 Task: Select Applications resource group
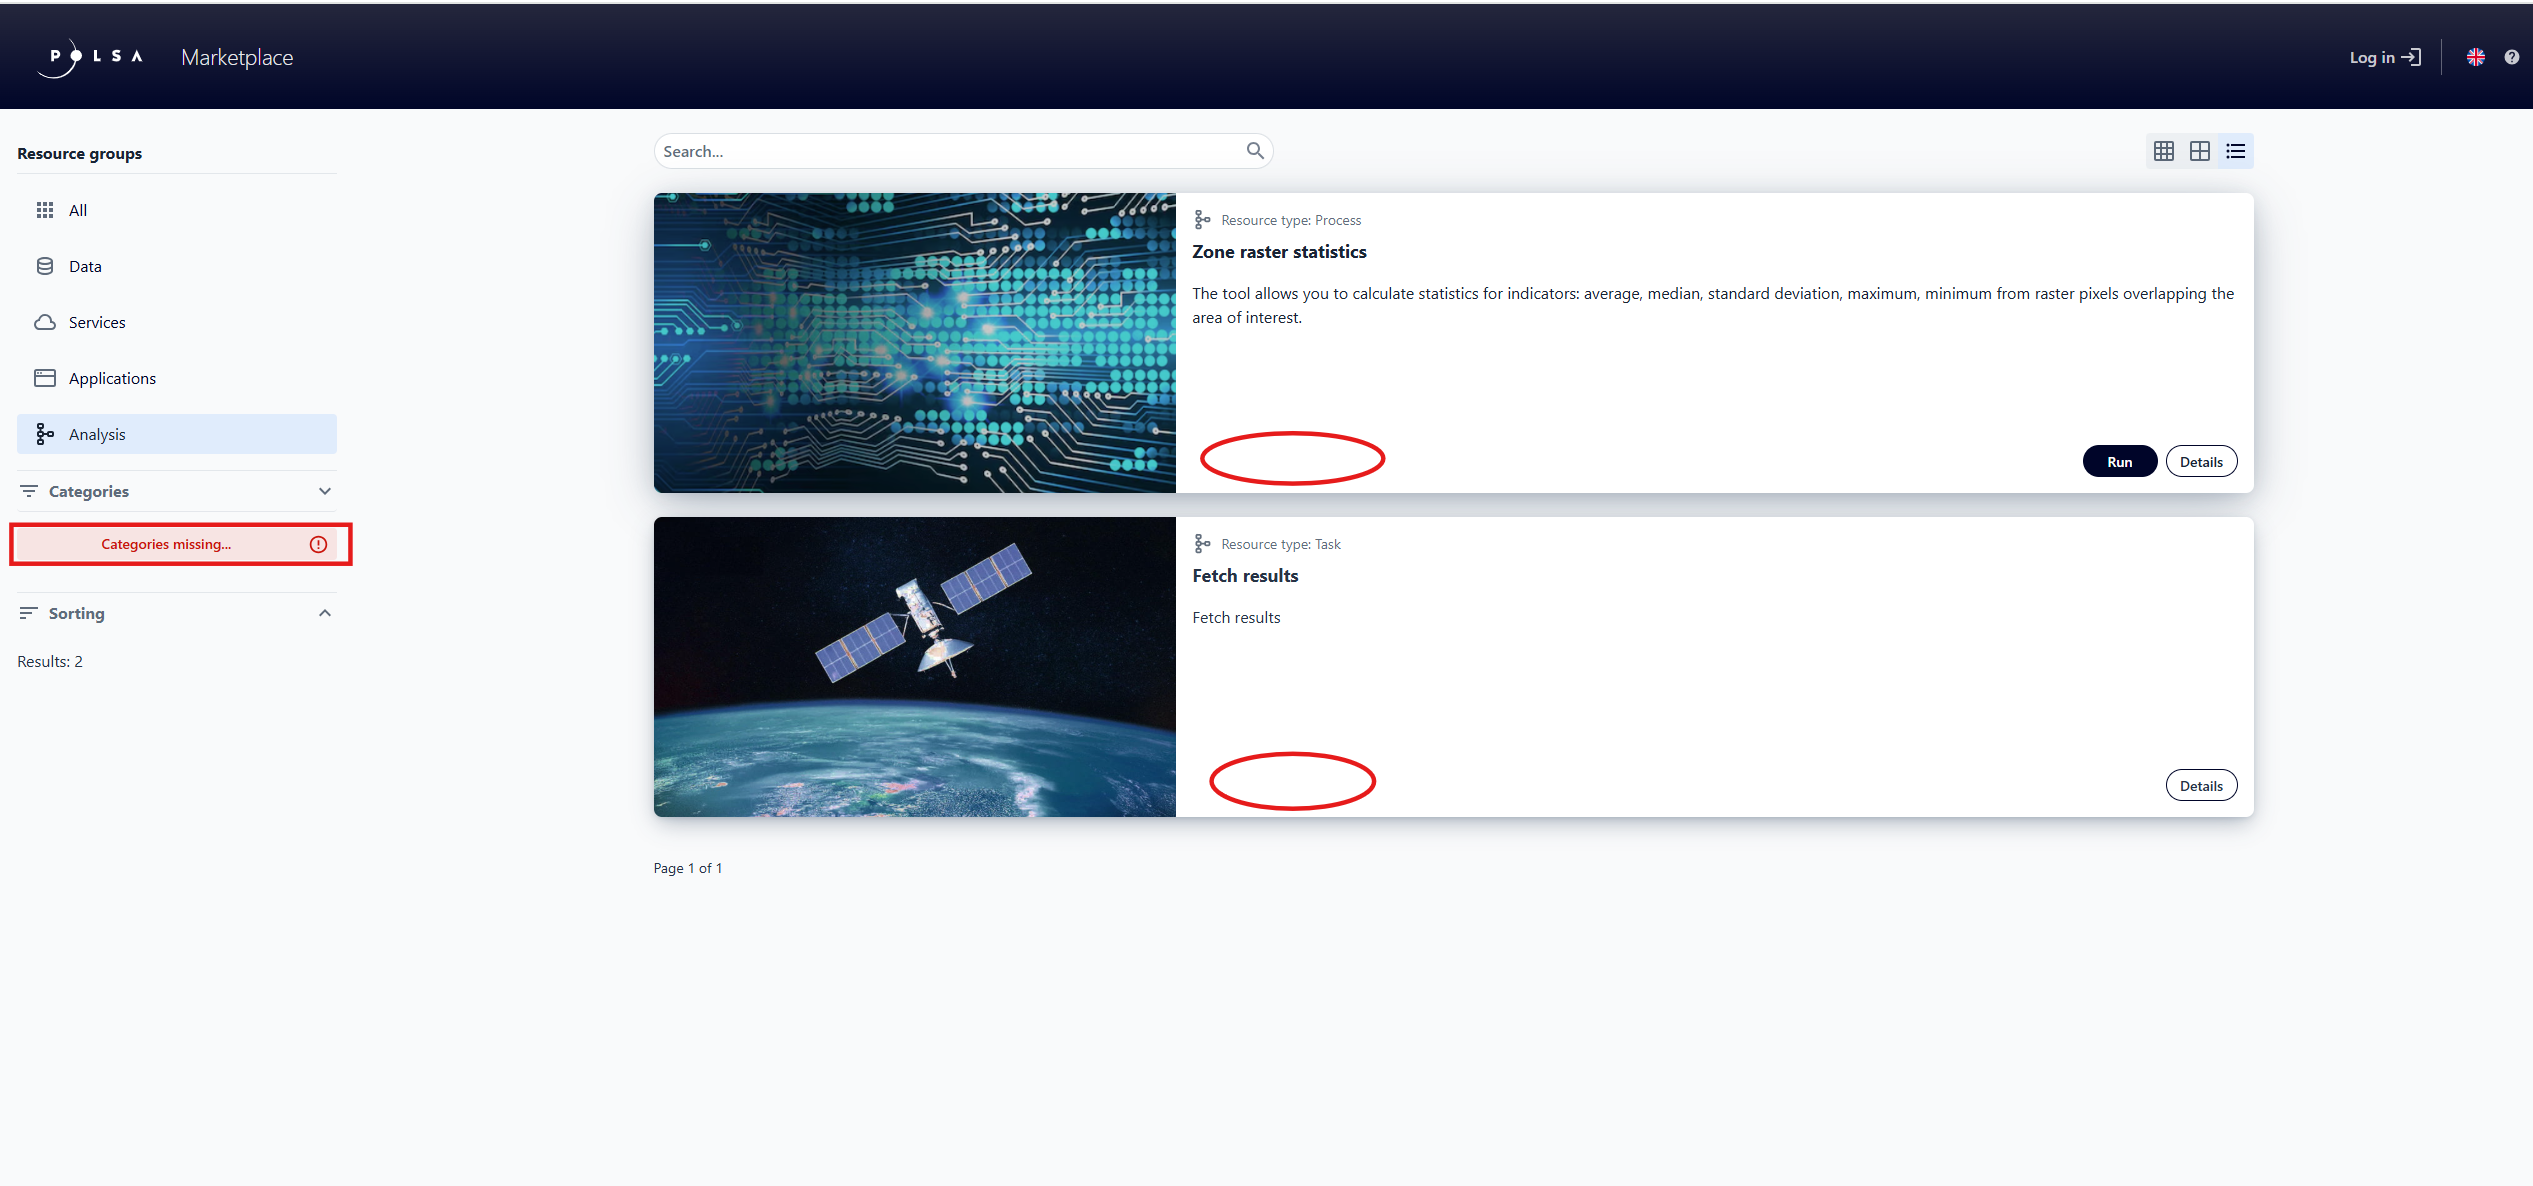tap(112, 378)
